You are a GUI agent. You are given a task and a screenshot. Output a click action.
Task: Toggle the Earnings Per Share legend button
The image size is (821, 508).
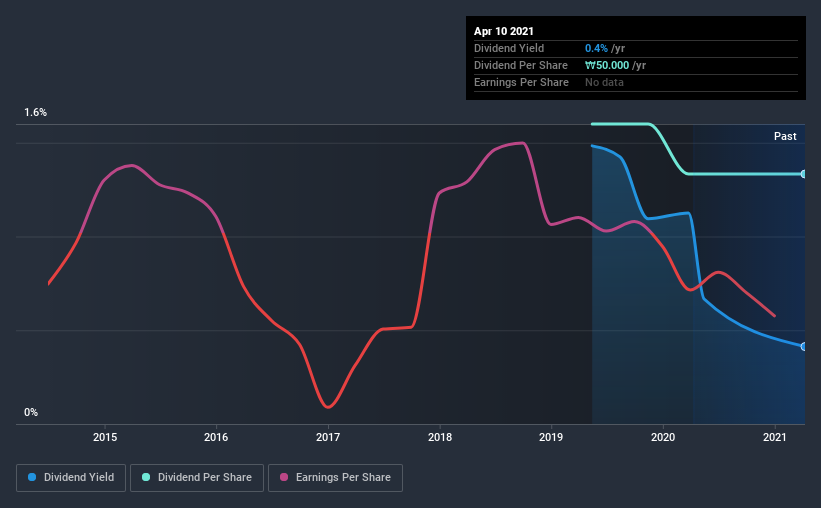(x=335, y=478)
